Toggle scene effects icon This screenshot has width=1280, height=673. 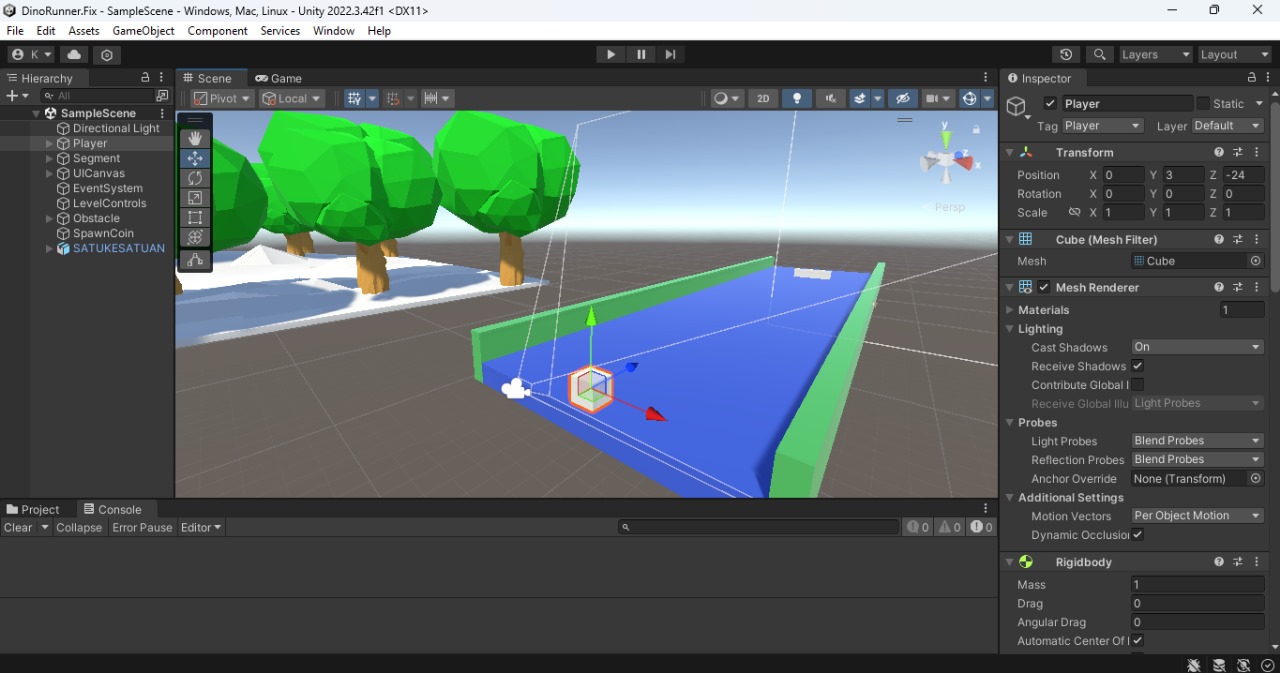pyautogui.click(x=859, y=98)
